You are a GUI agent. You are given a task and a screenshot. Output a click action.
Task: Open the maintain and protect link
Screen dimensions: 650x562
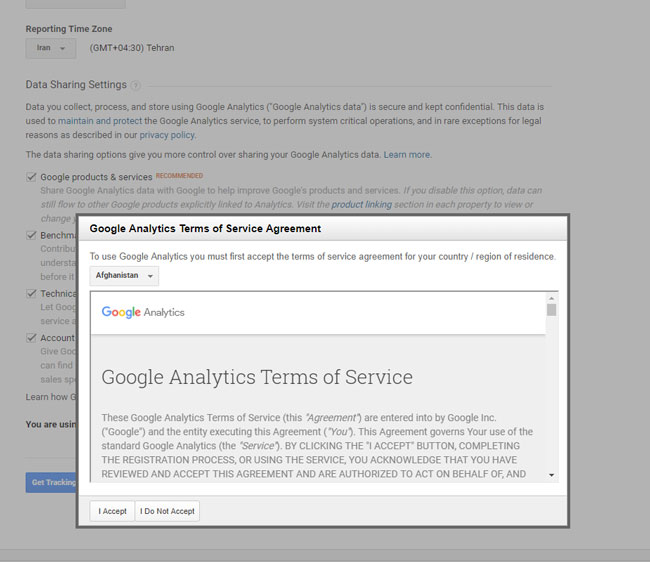(x=100, y=121)
